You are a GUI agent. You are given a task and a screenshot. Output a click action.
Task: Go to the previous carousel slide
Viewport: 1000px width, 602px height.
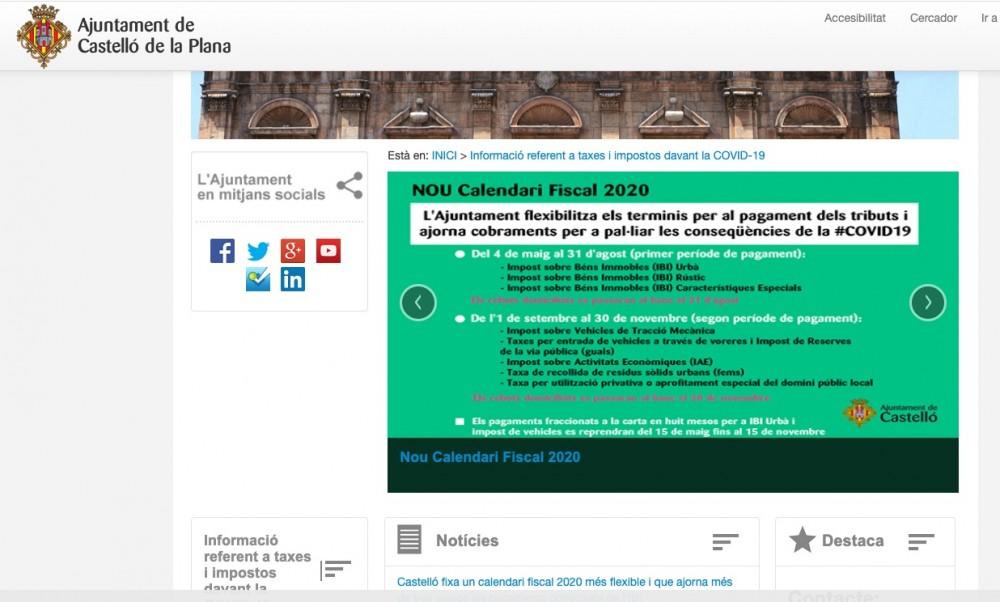pyautogui.click(x=418, y=302)
